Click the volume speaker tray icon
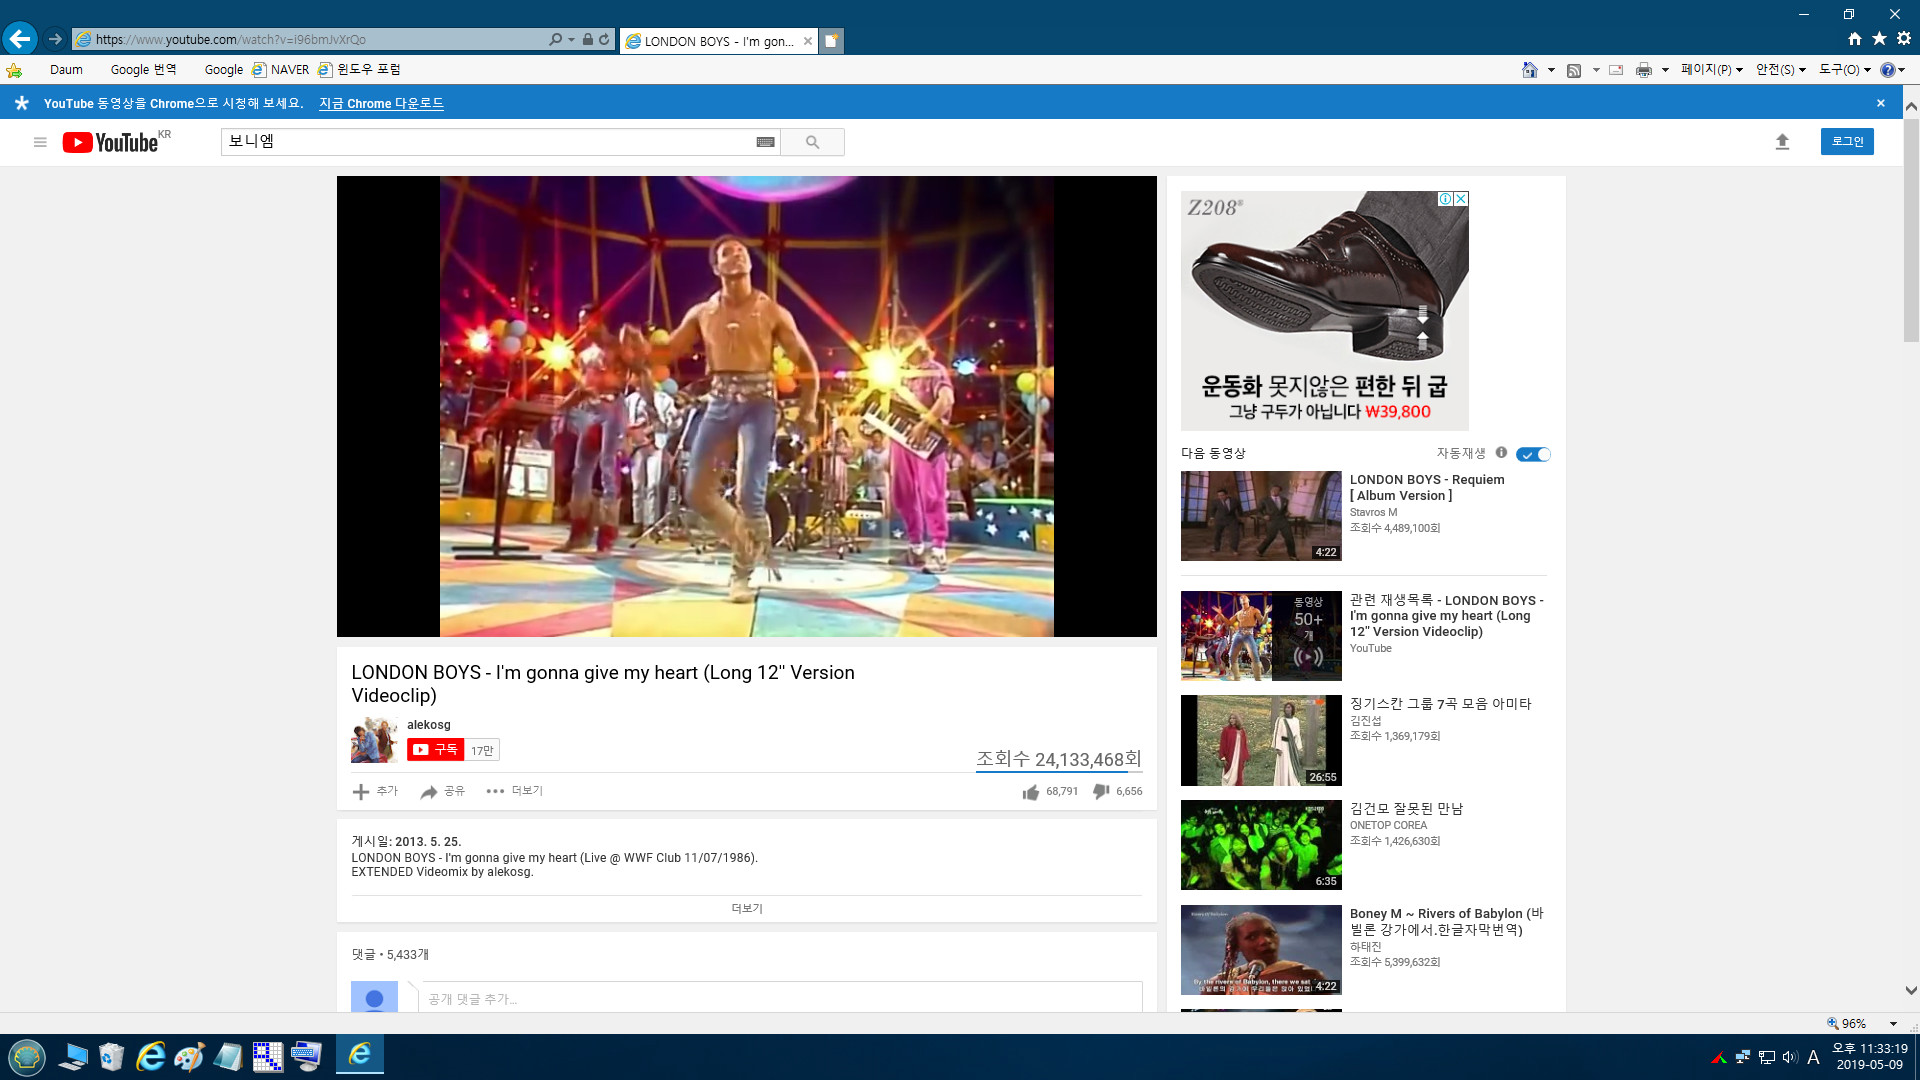Screen dimensions: 1920x1080 pos(1789,1057)
